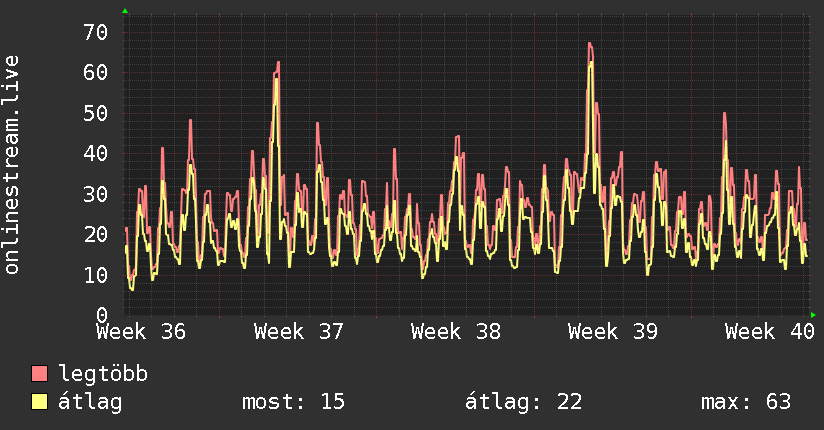Click the Week 36 x-axis label
The image size is (824, 430).
pos(141,332)
